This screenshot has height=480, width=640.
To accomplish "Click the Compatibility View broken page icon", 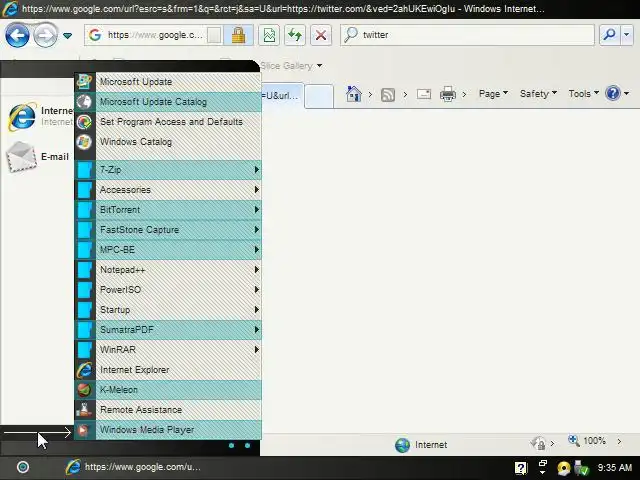I will click(x=269, y=35).
